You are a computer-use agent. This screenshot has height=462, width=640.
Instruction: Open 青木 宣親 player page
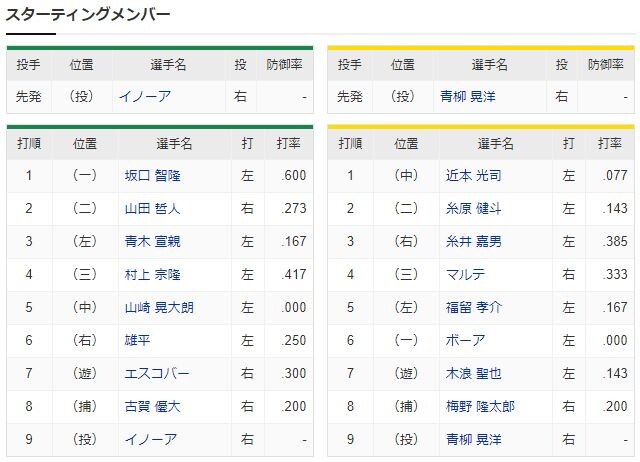point(153,242)
